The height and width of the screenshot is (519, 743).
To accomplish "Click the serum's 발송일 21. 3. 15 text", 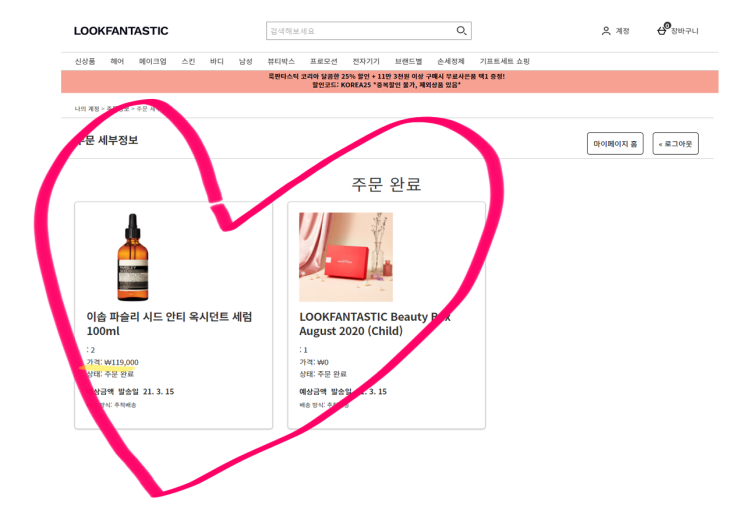I will coord(146,392).
